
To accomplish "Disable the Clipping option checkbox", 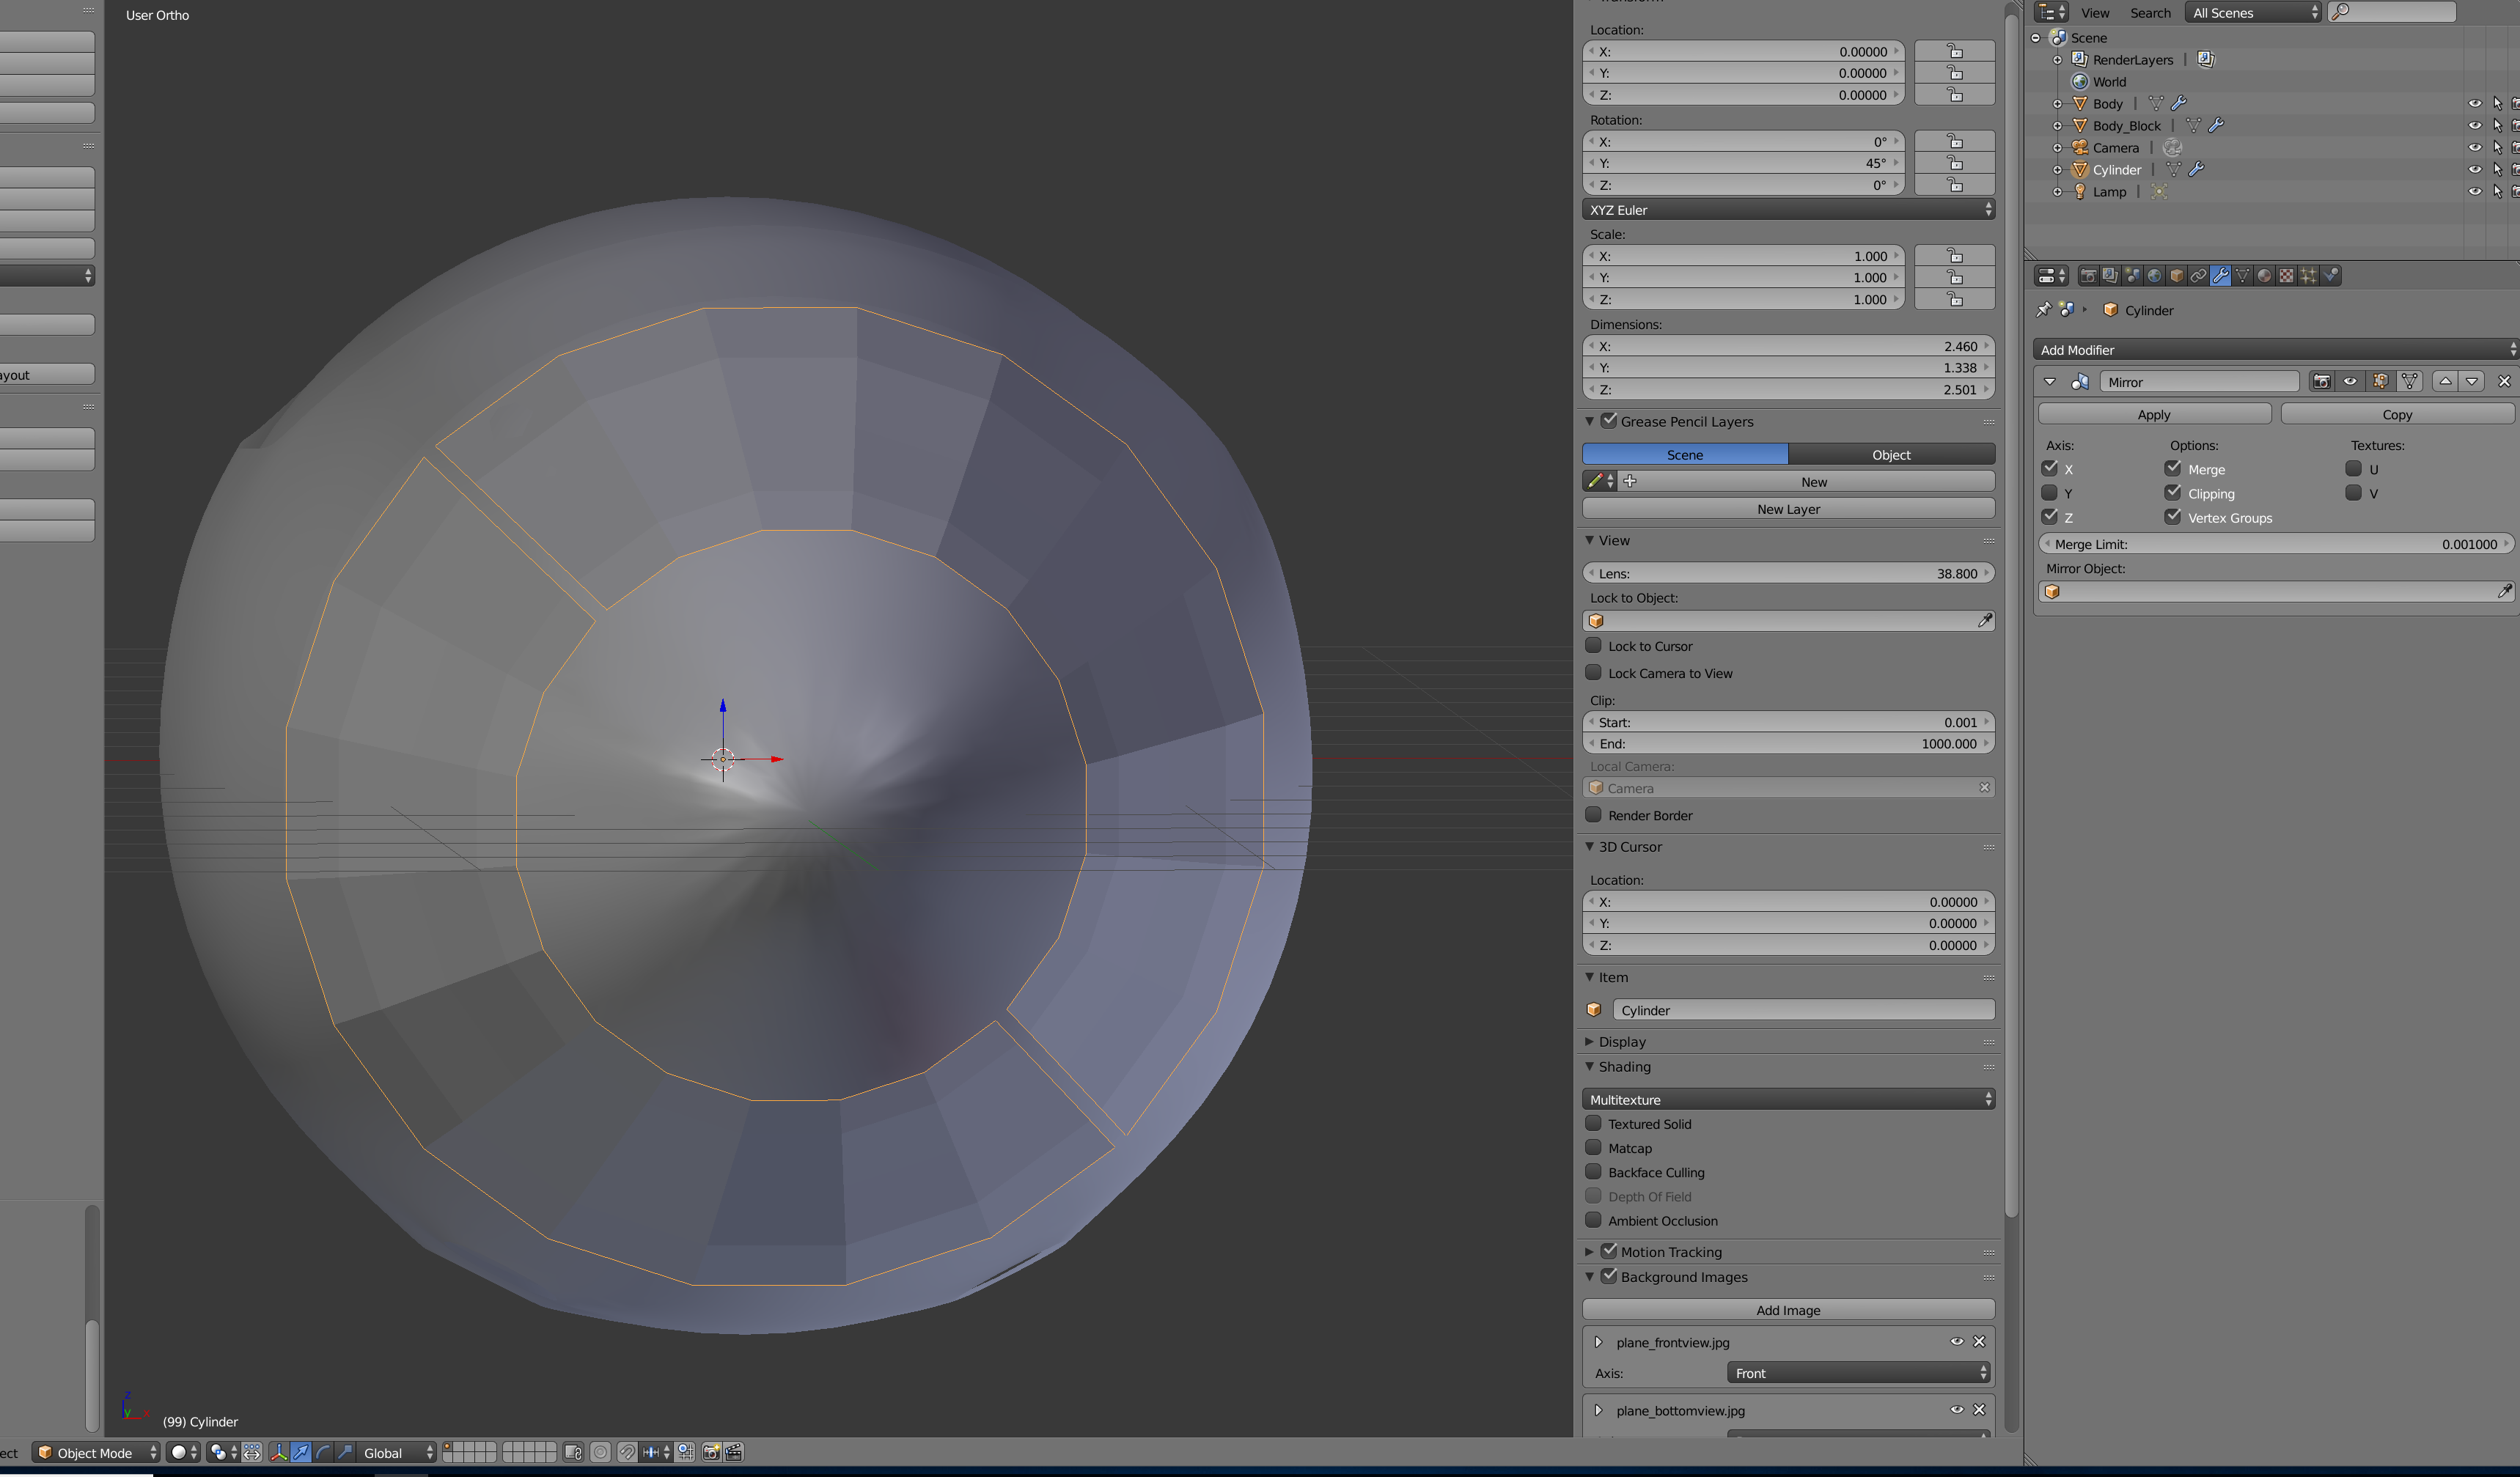I will (x=2173, y=493).
